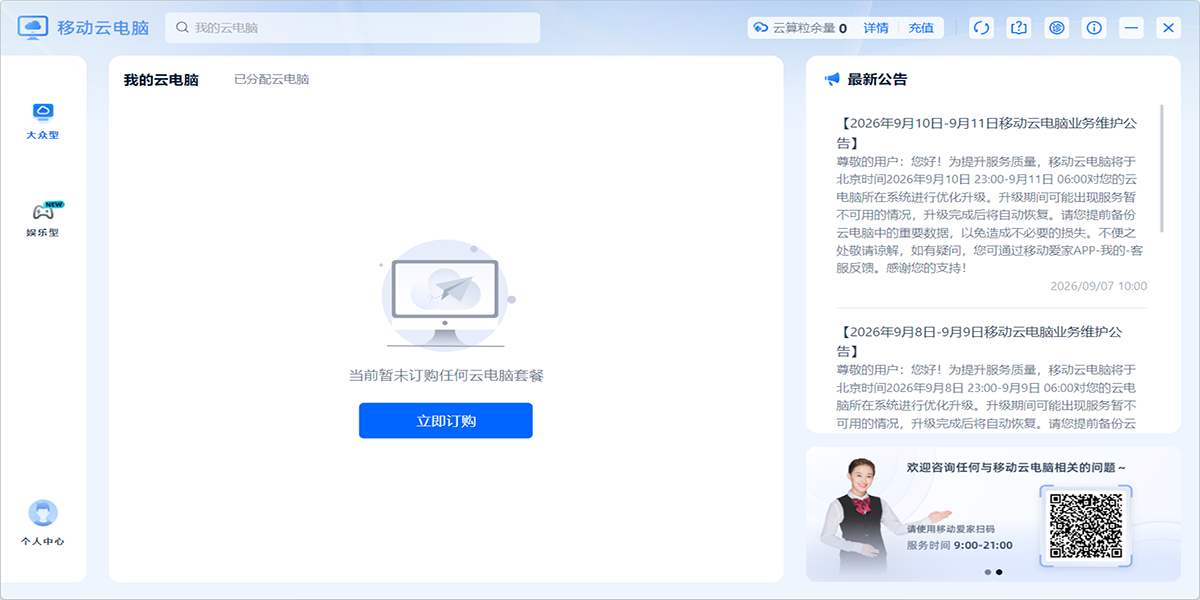
Task: Switch to 已分配云电脑 tab
Action: pyautogui.click(x=271, y=79)
